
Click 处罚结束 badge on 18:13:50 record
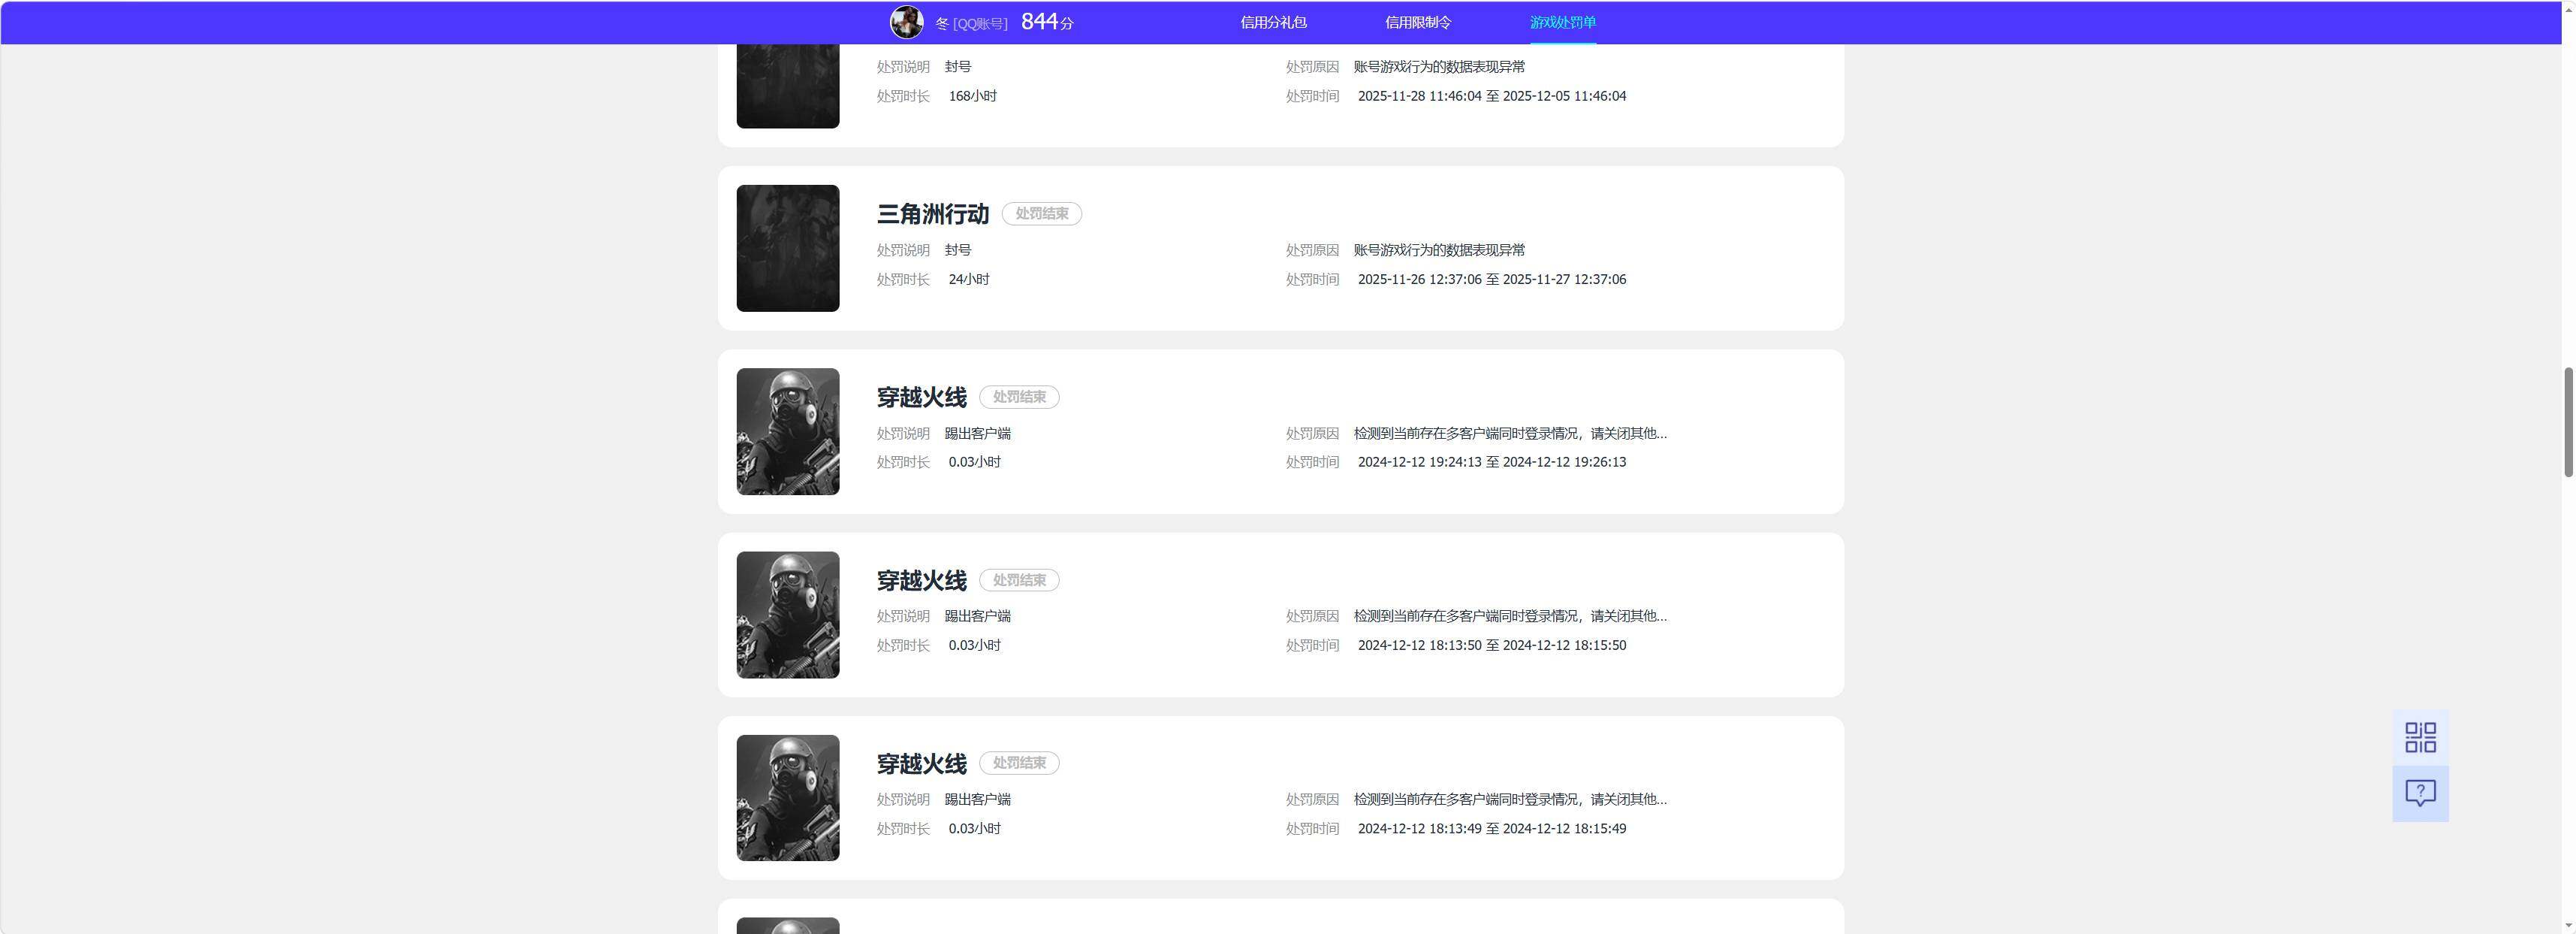pos(1019,580)
